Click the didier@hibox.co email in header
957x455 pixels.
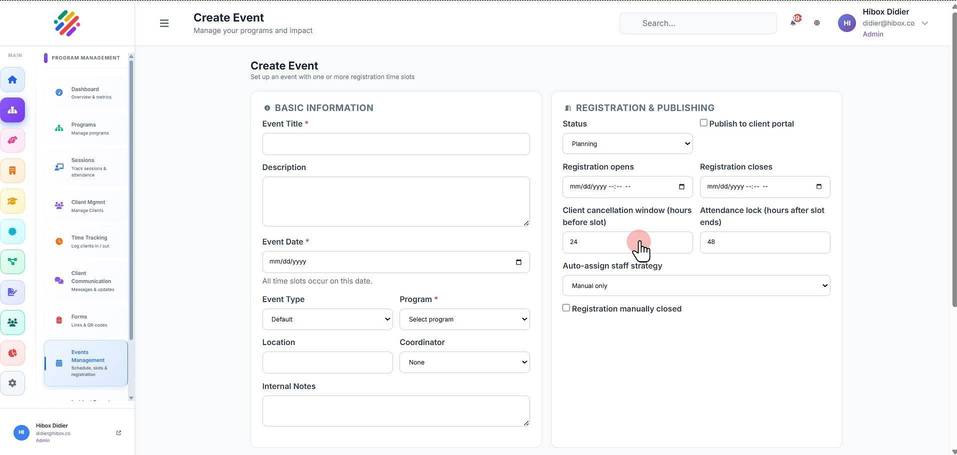click(888, 23)
